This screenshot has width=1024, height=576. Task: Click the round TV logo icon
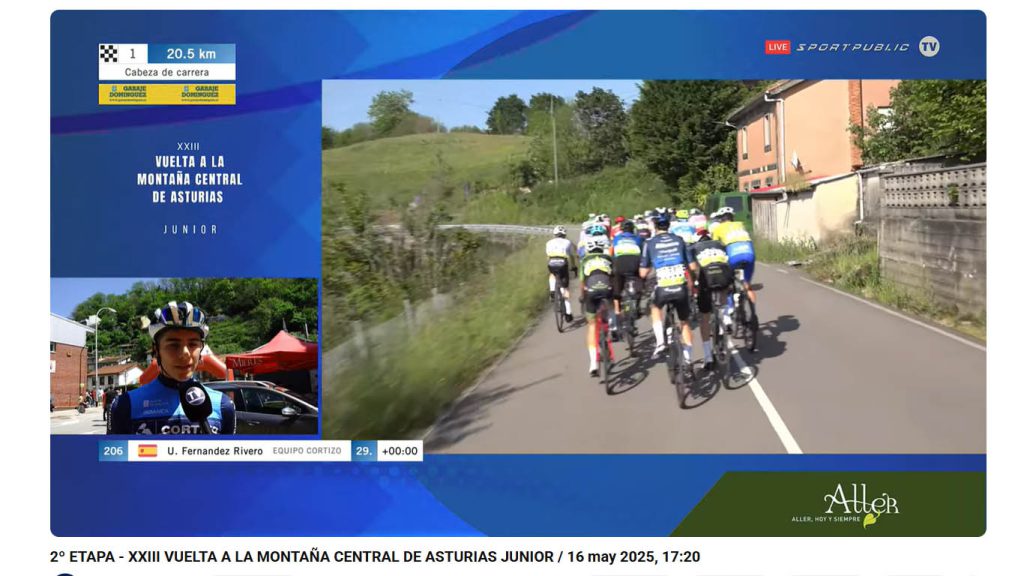click(x=929, y=46)
